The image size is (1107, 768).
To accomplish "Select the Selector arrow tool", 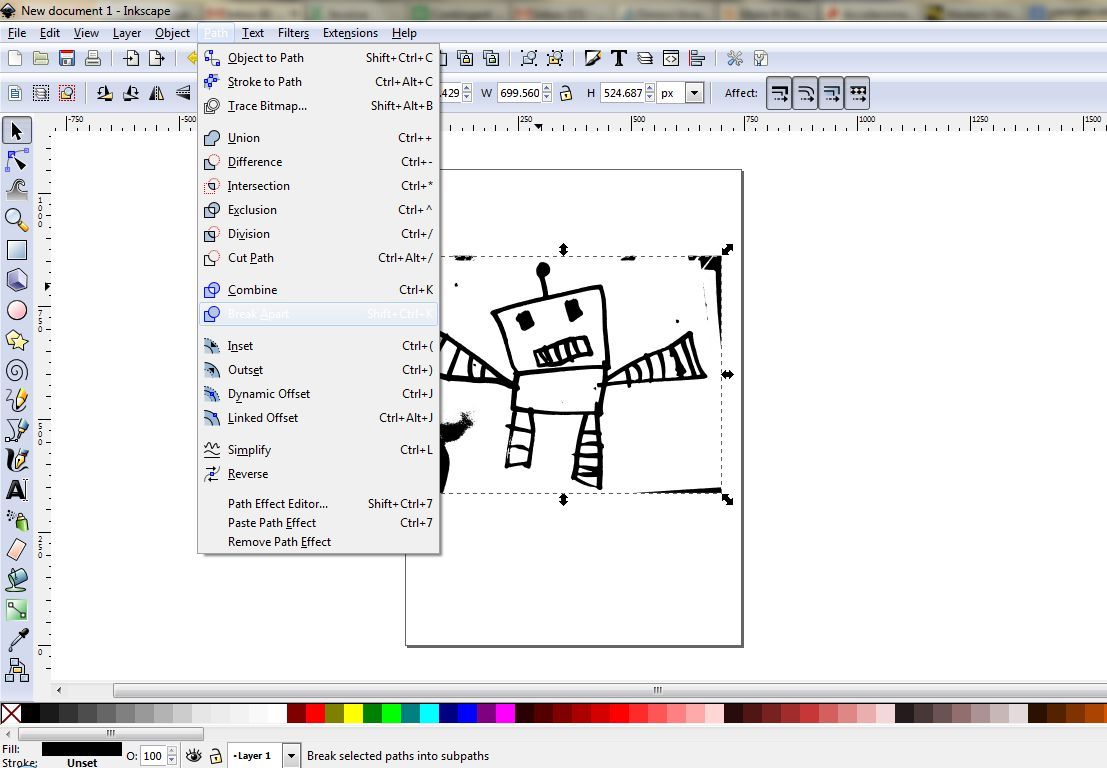I will click(x=16, y=130).
